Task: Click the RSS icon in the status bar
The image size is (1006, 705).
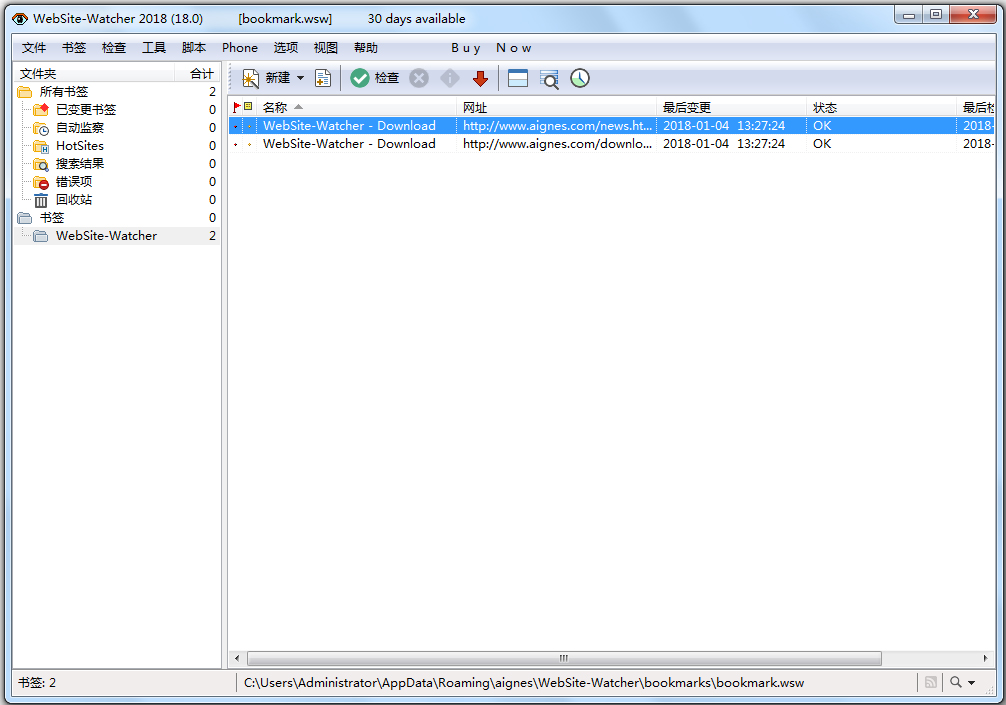Action: coord(931,682)
